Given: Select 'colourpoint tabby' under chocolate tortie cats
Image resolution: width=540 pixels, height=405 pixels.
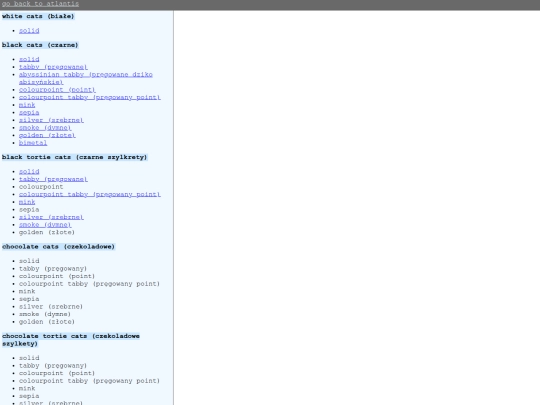Looking at the screenshot, I should point(89,381).
